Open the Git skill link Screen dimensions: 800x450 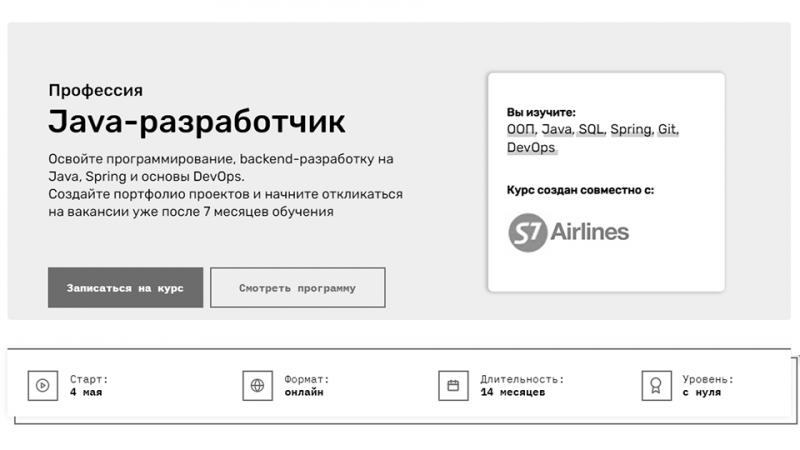coord(668,130)
